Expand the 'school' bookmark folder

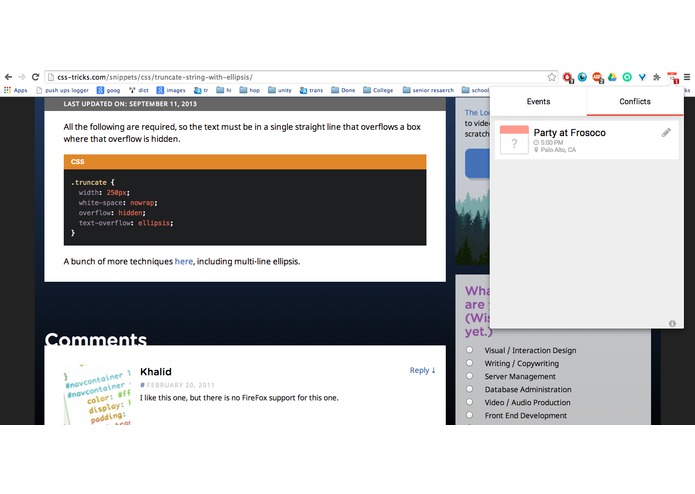click(475, 90)
